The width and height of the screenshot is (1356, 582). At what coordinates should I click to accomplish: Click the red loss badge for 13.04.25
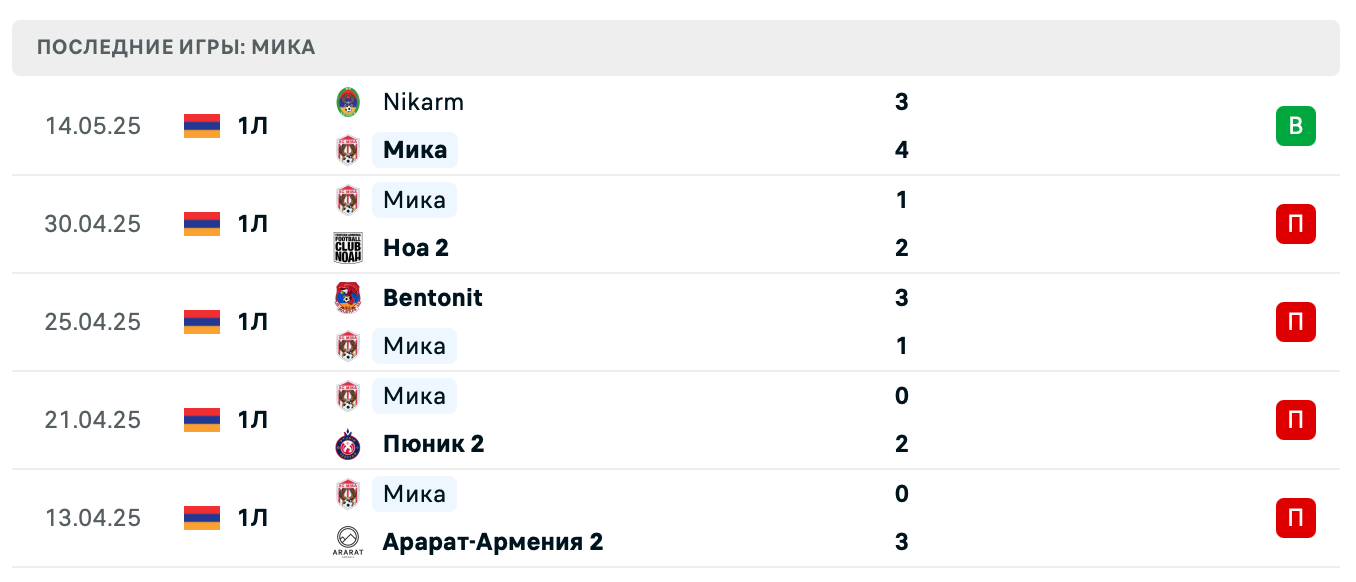click(1295, 518)
